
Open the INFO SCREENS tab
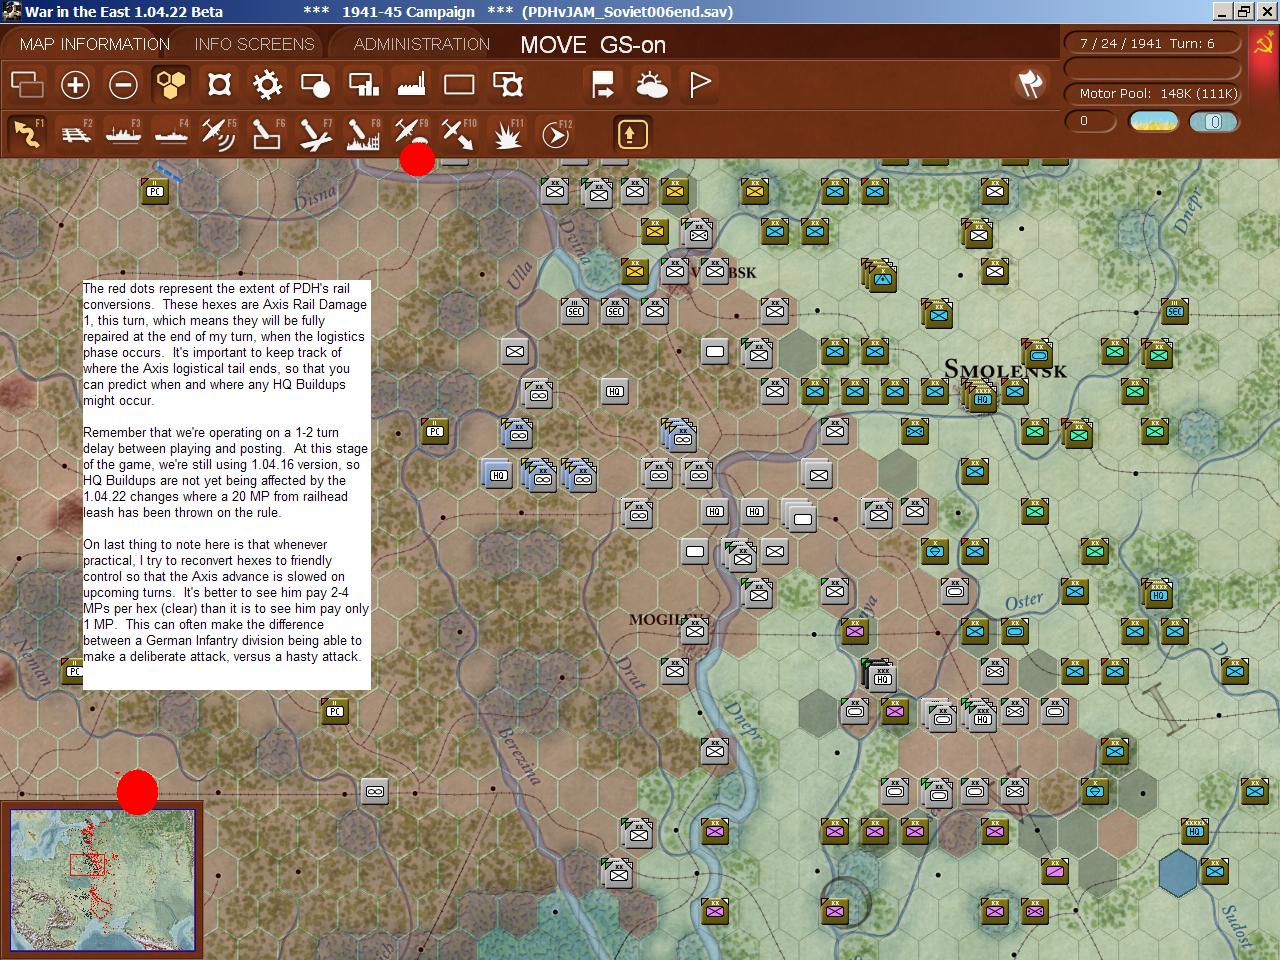tap(254, 44)
